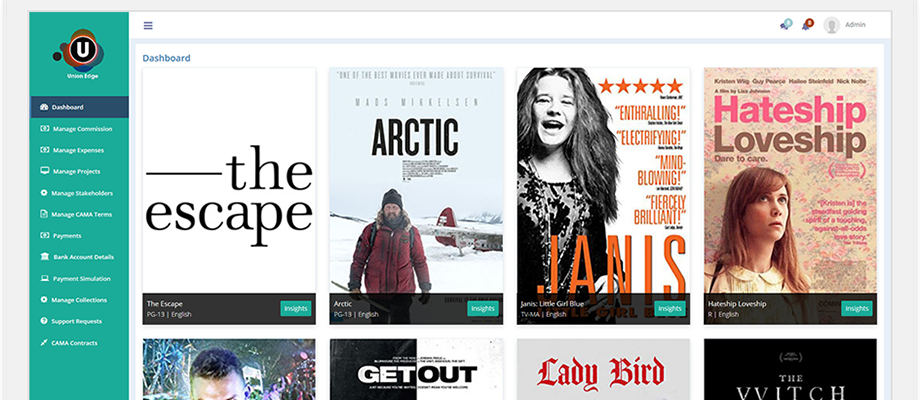Viewport: 920px width, 400px height.
Task: Click Insights for Janis: Little Girl Blue
Action: tap(670, 309)
